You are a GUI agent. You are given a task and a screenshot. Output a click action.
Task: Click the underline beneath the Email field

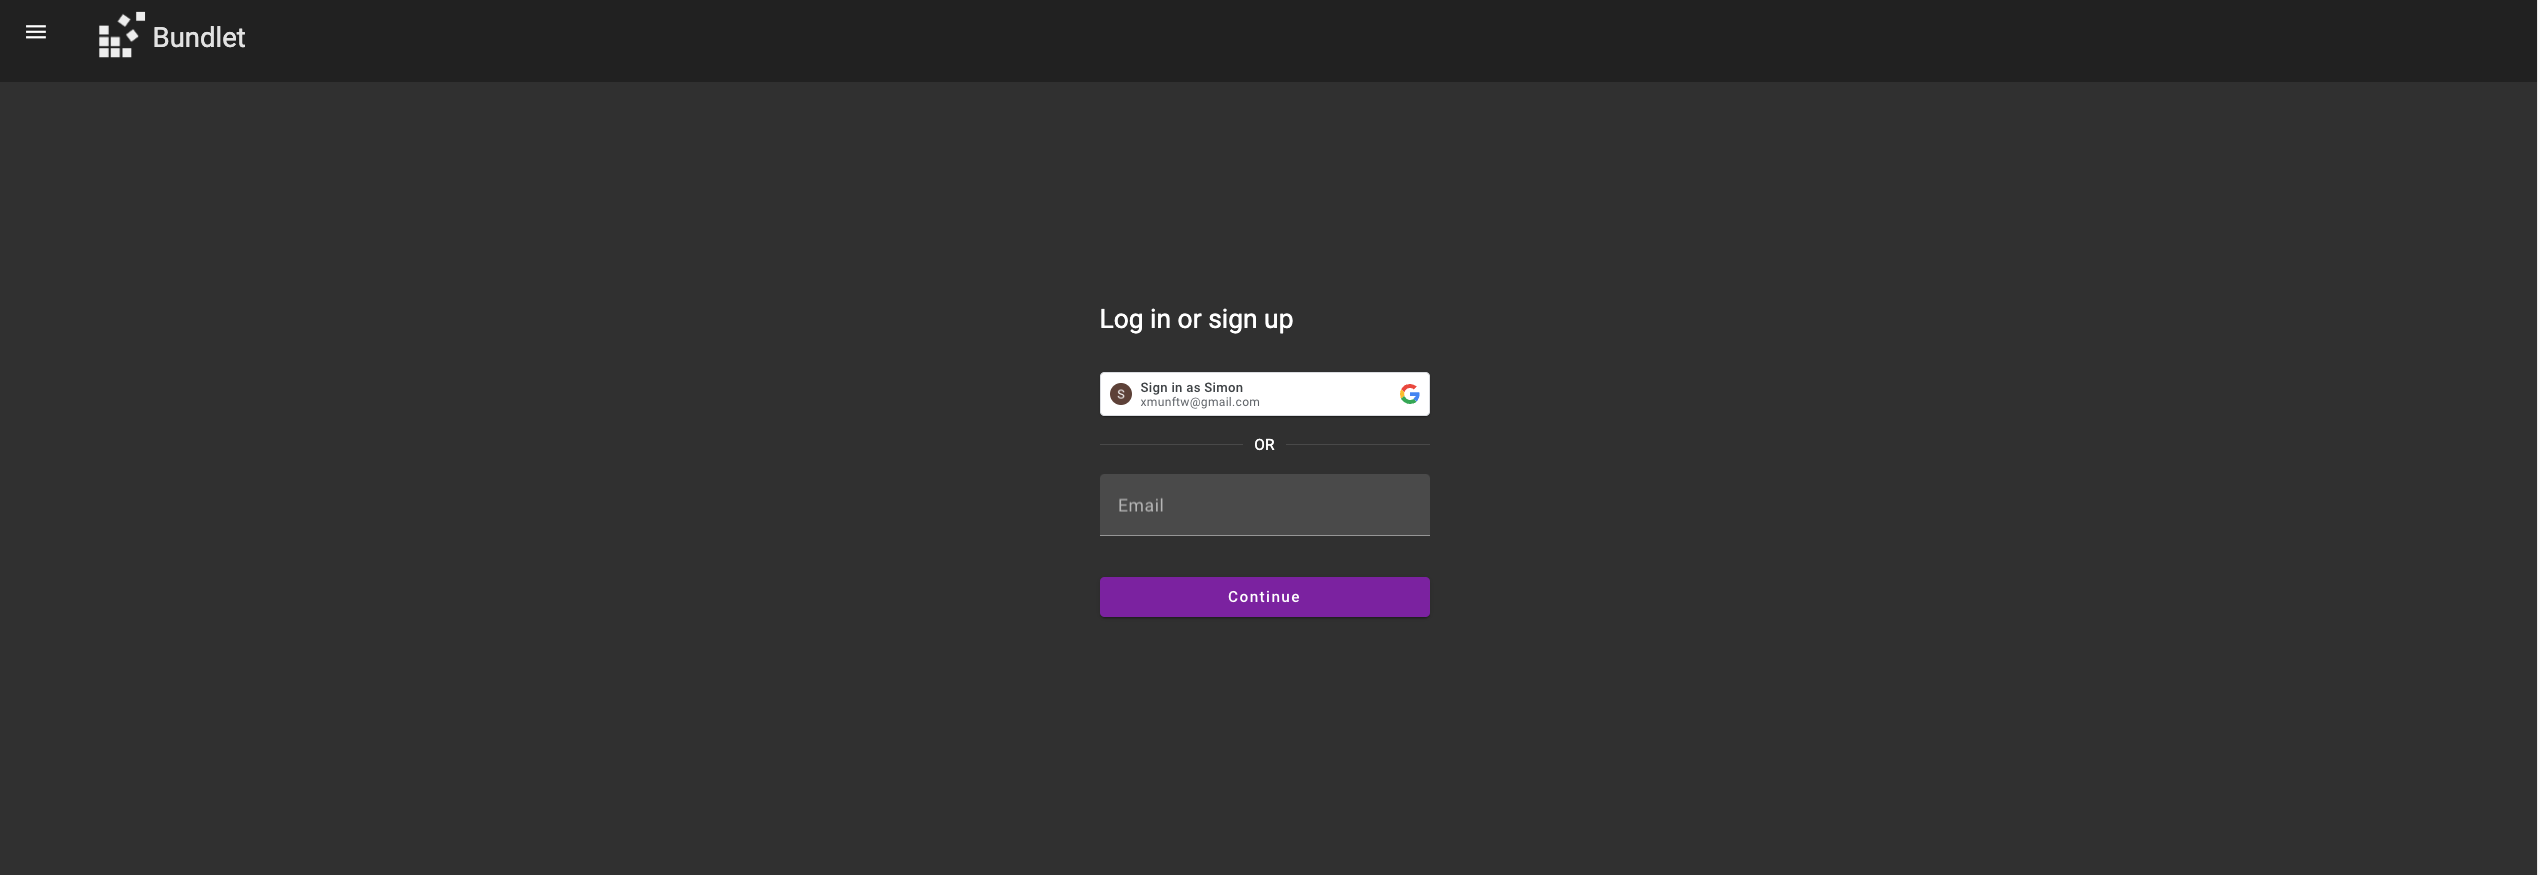pyautogui.click(x=1264, y=535)
